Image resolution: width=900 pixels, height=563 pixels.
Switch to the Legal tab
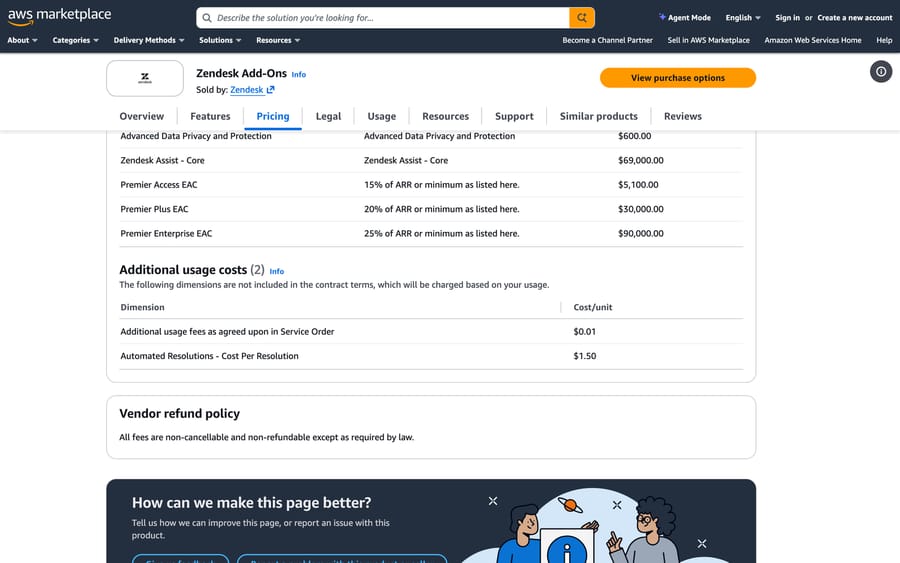point(328,116)
